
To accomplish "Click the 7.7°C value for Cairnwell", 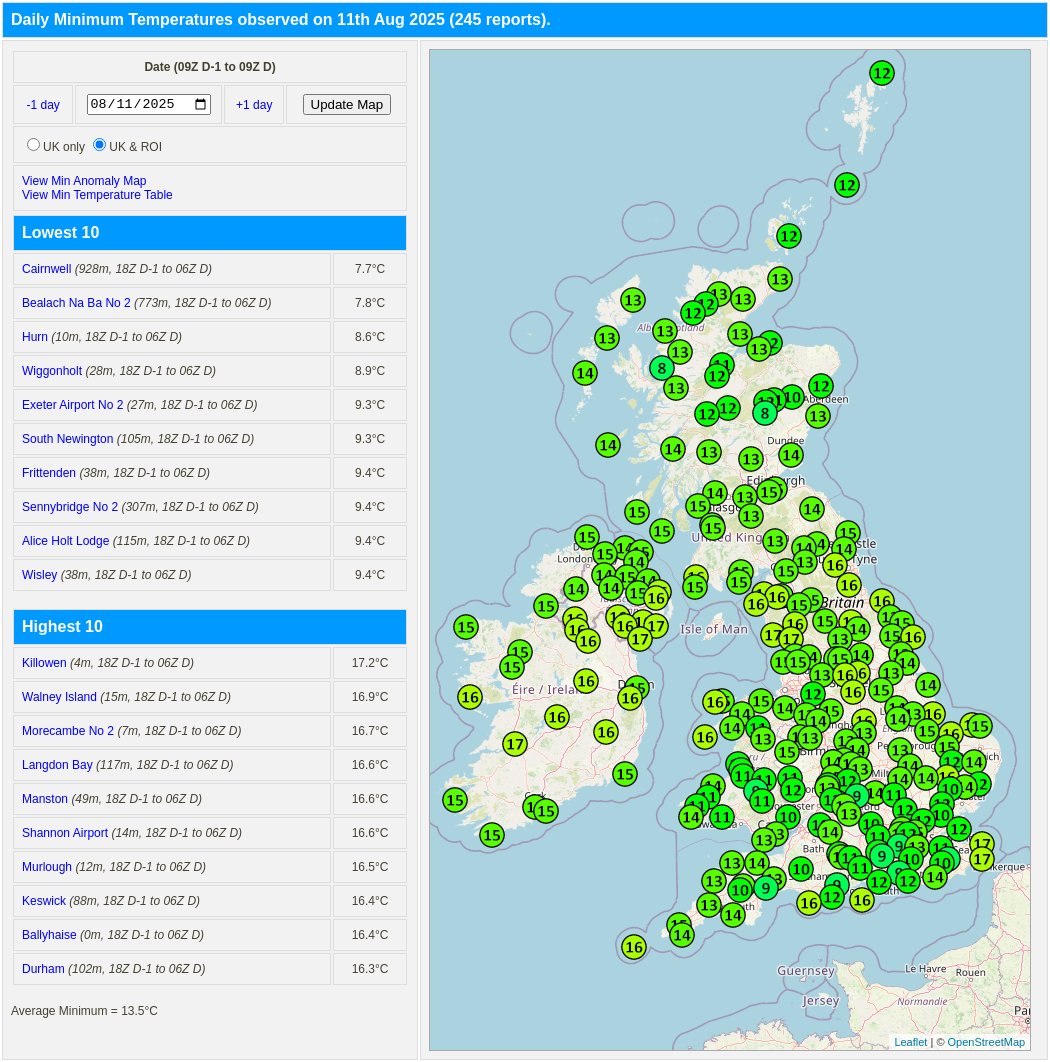I will [x=370, y=269].
